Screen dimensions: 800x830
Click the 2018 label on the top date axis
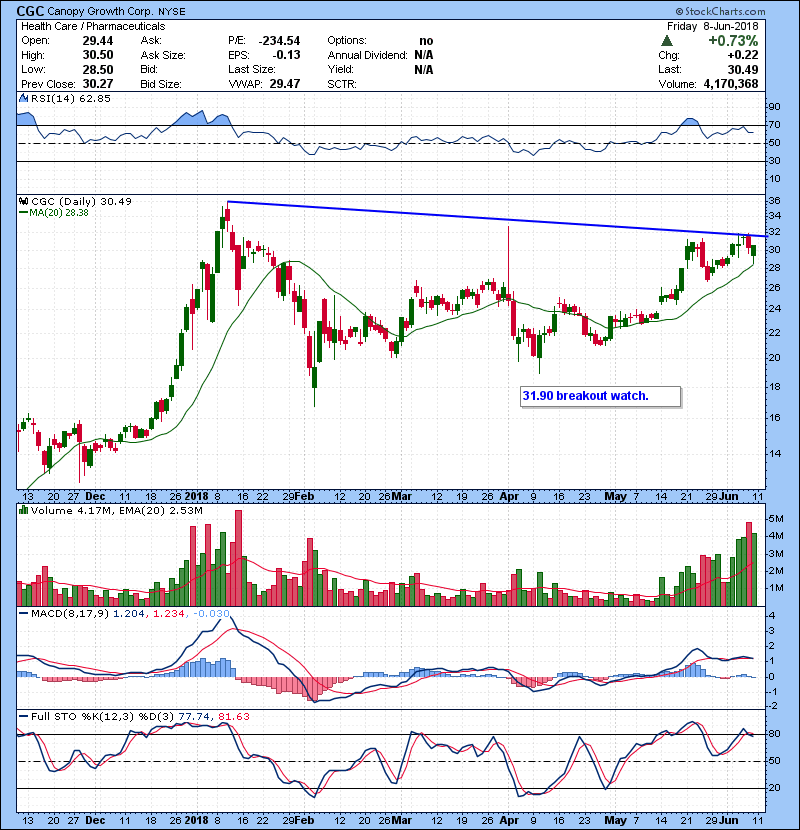[x=196, y=497]
